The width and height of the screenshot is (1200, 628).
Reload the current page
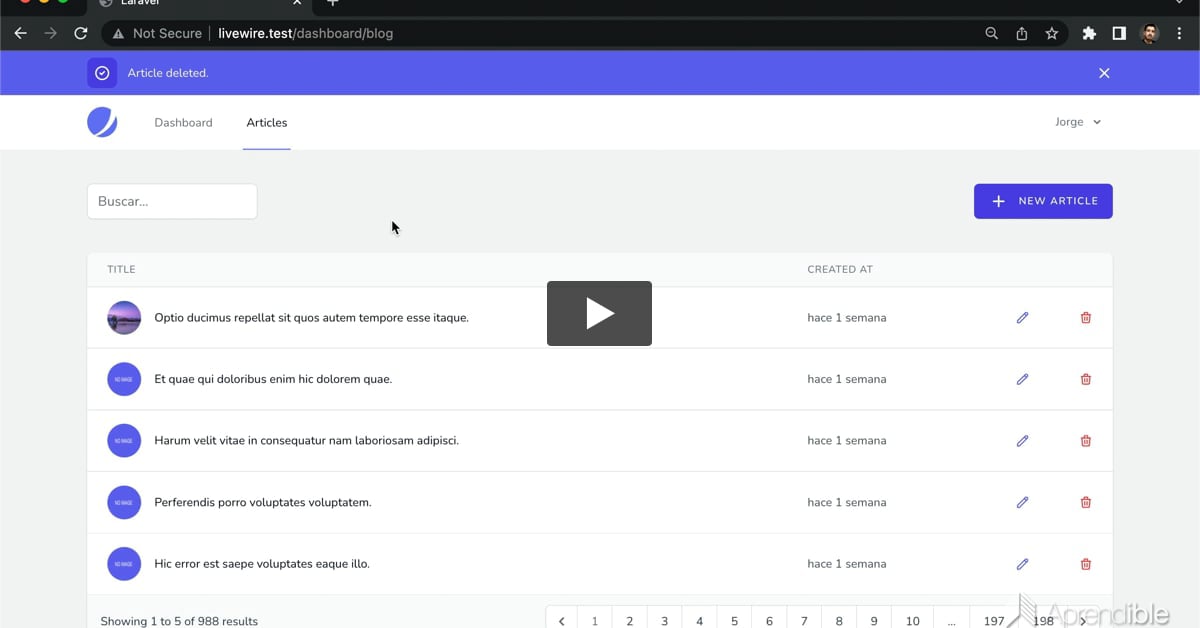tap(81, 33)
